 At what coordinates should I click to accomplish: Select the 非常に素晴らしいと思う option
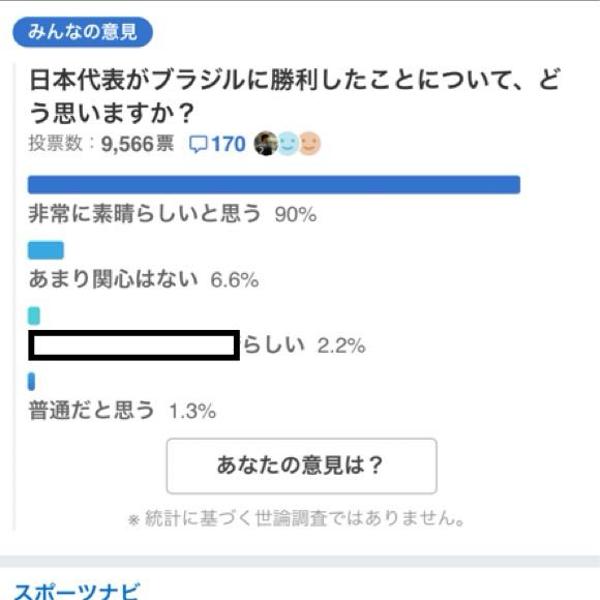coord(145,213)
